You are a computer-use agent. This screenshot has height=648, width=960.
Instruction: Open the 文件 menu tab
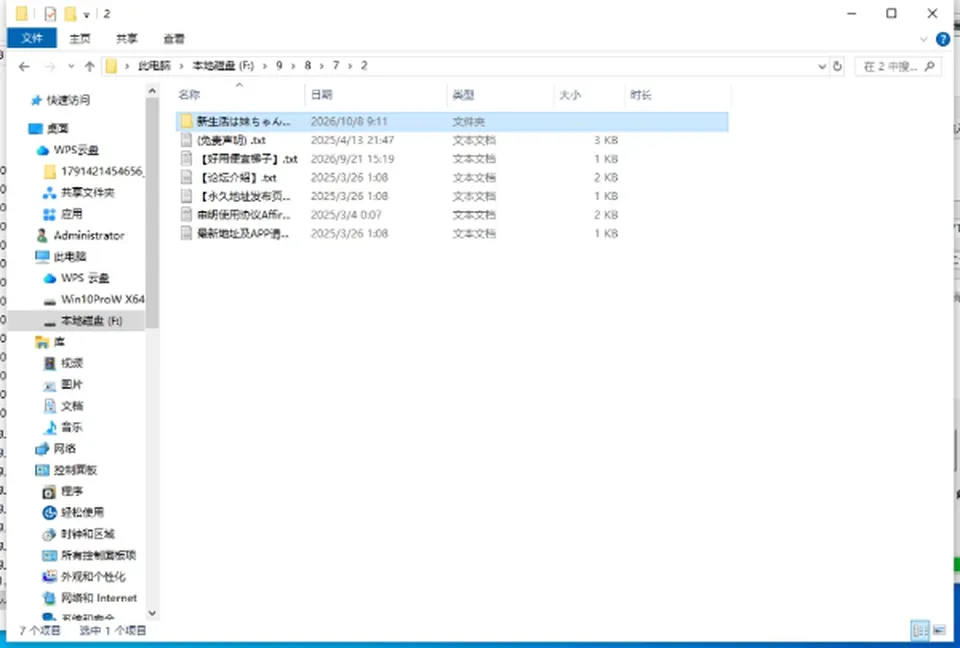tap(32, 38)
